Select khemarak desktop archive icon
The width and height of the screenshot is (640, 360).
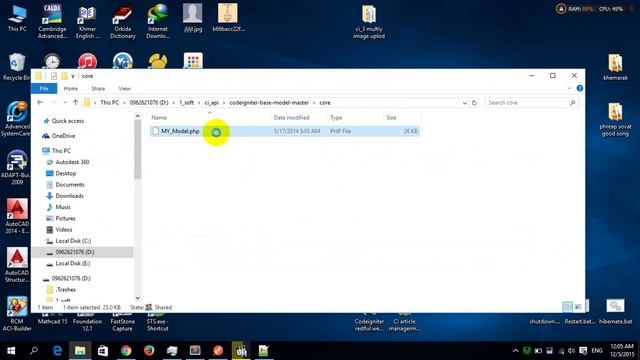point(616,67)
